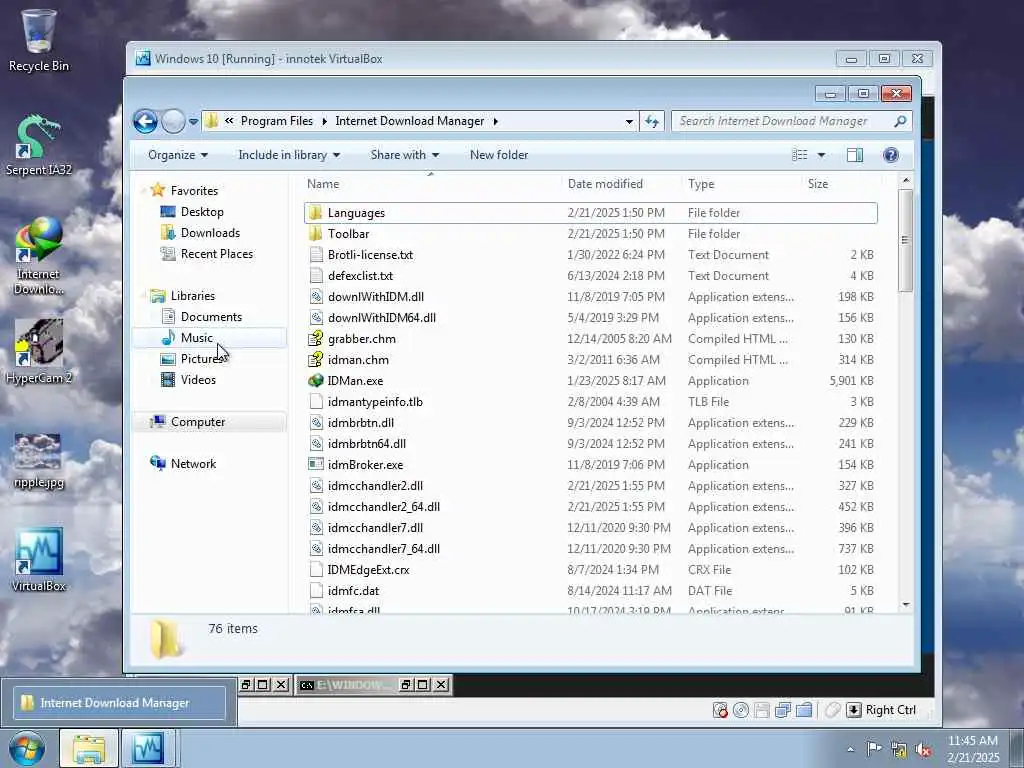Click the muted volume tray icon
The width and height of the screenshot is (1024, 768).
point(923,750)
